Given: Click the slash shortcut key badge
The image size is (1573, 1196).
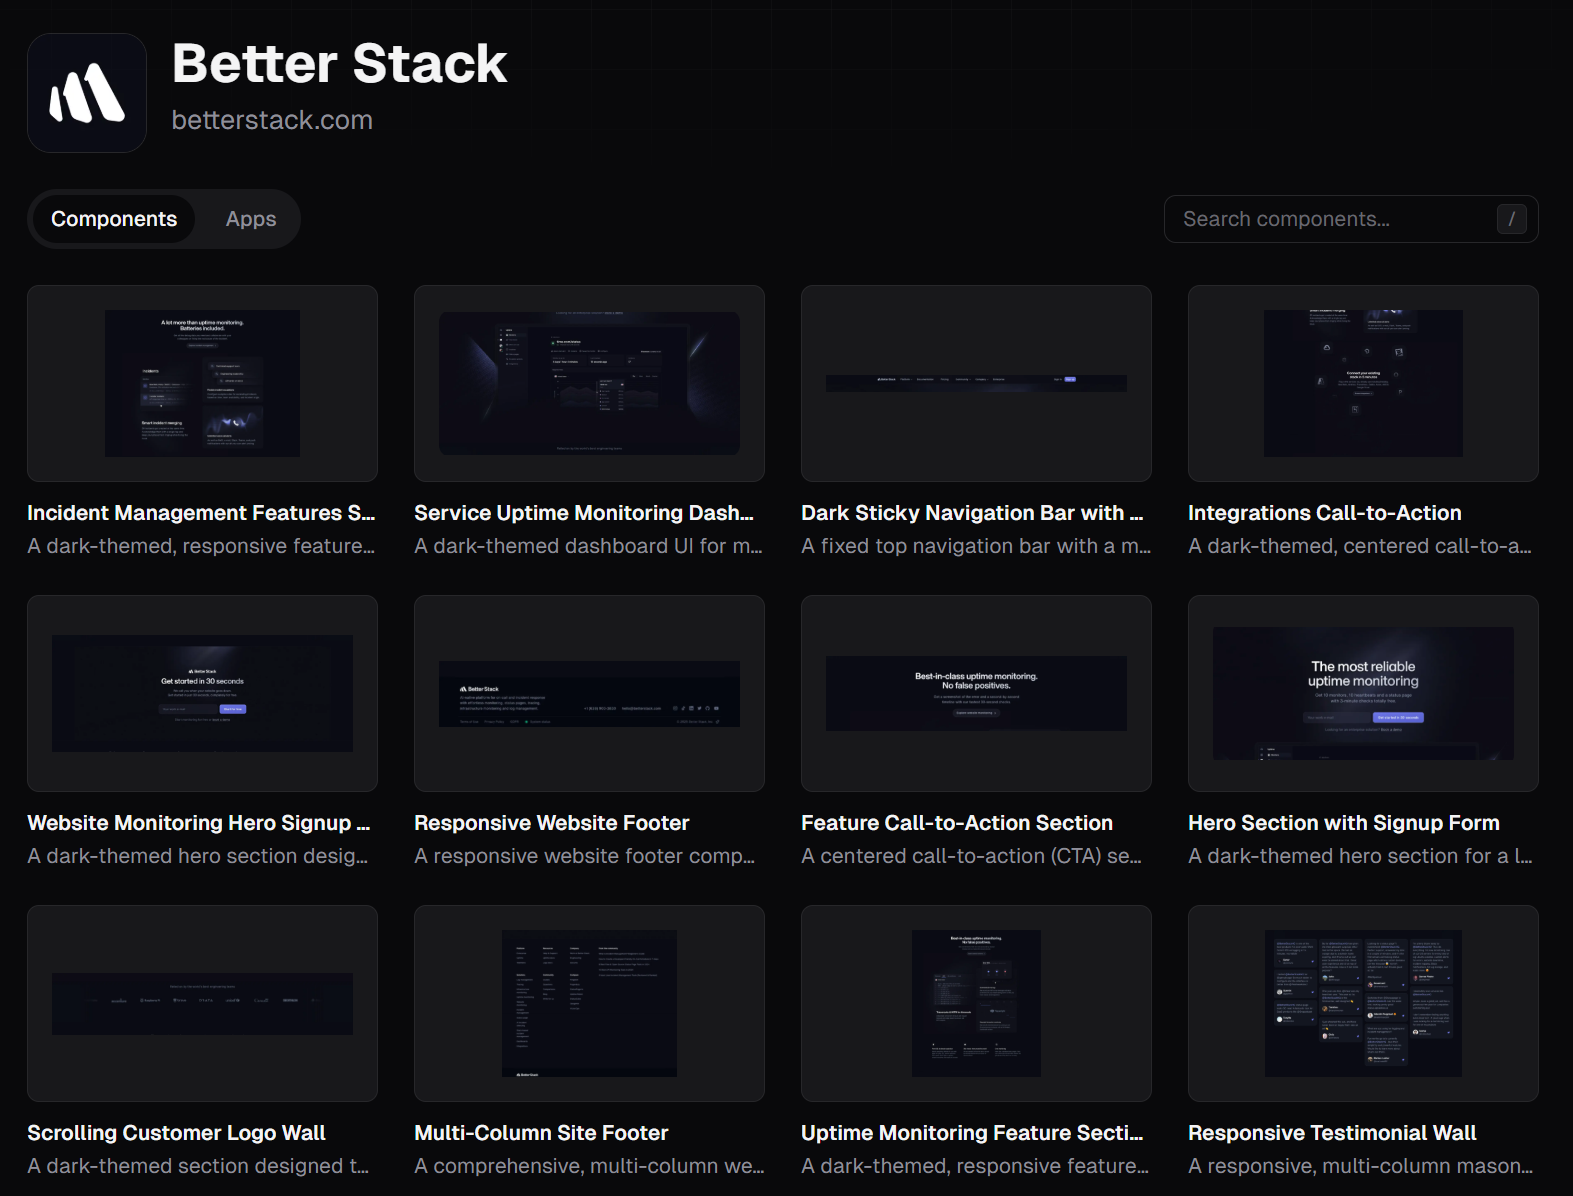Looking at the screenshot, I should pyautogui.click(x=1511, y=219).
